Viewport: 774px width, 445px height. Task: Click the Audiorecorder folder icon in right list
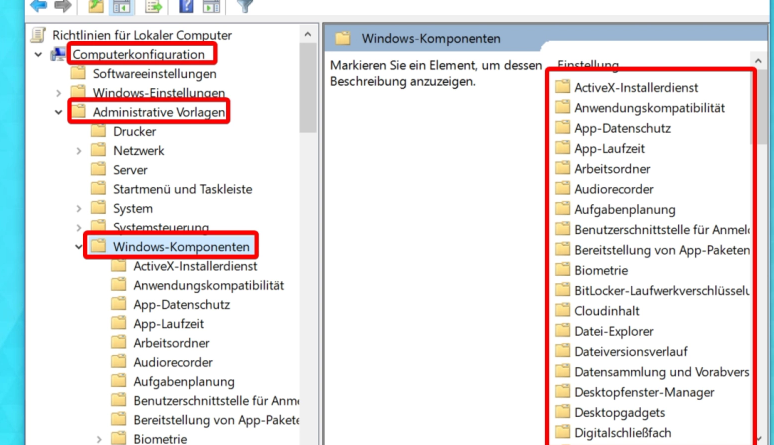(562, 189)
